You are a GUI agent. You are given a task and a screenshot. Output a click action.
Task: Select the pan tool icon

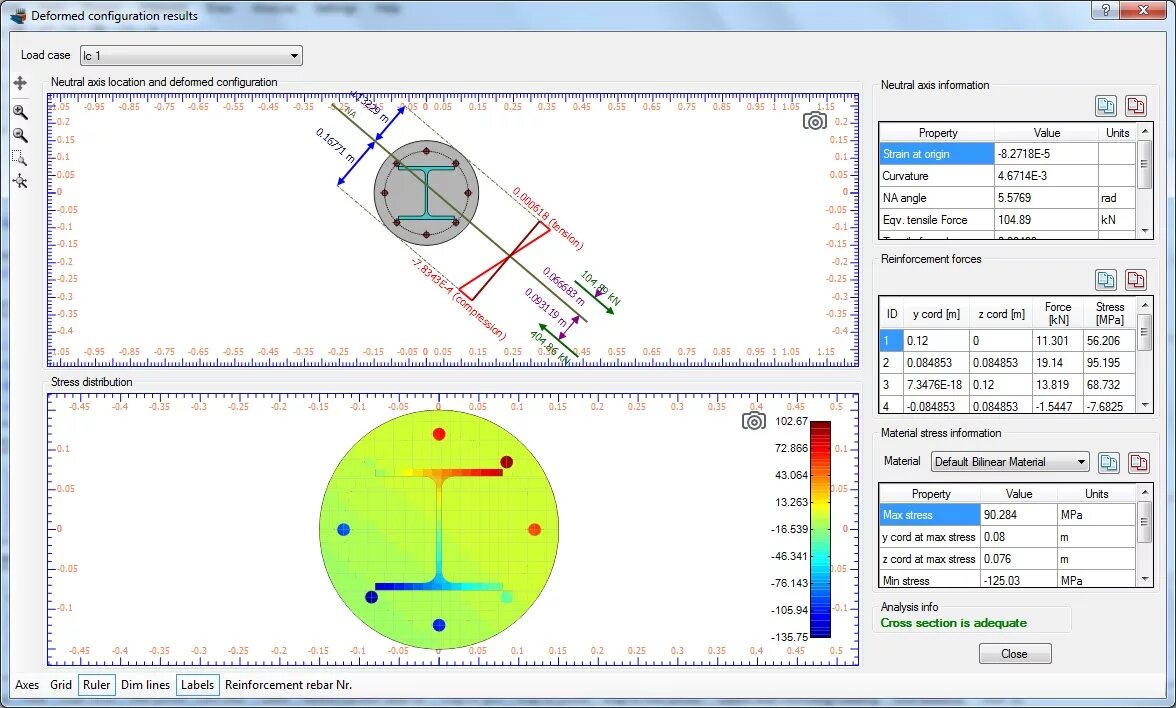20,83
